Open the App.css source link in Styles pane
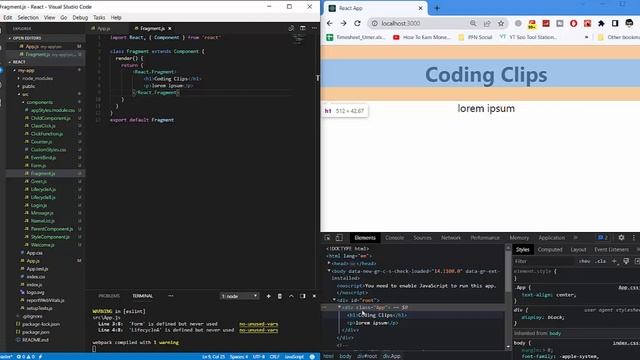 629,287
